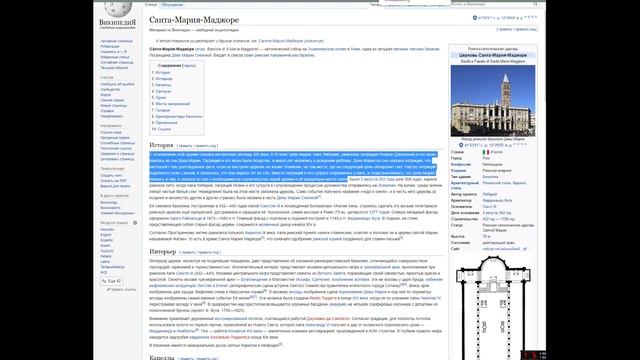Go to contents item '3 Капеллы'
The width and height of the screenshot is (640, 360).
click(162, 85)
